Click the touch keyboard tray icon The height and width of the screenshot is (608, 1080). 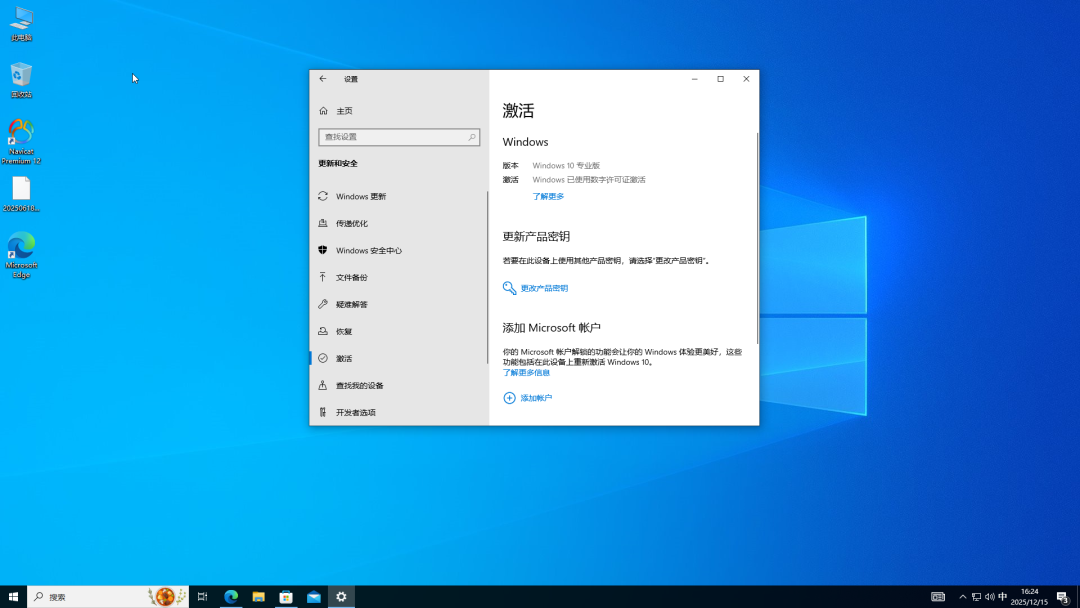coord(938,597)
